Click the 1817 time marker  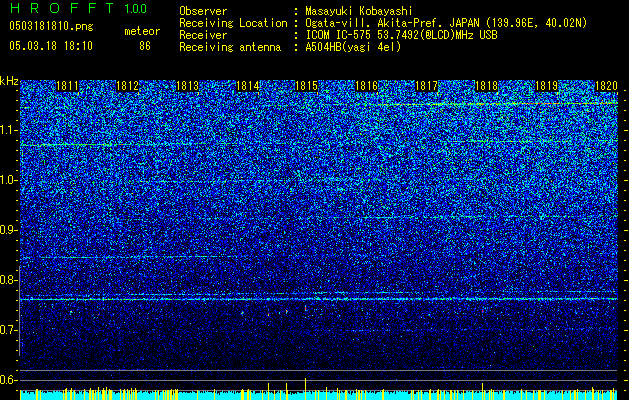tap(426, 86)
